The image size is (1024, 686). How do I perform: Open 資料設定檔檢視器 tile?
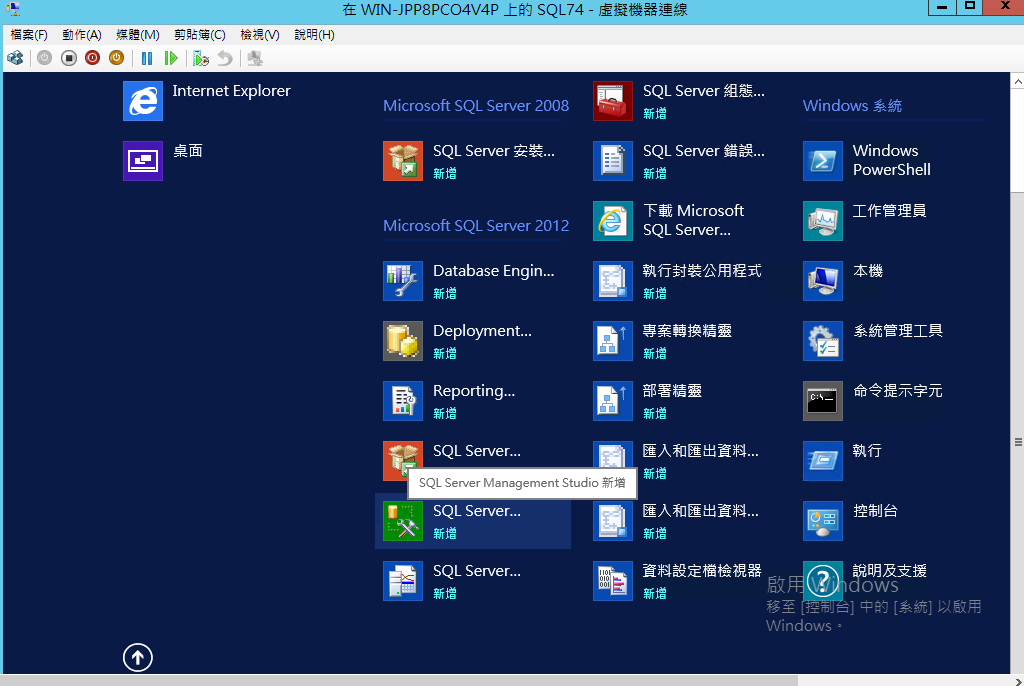(x=677, y=581)
